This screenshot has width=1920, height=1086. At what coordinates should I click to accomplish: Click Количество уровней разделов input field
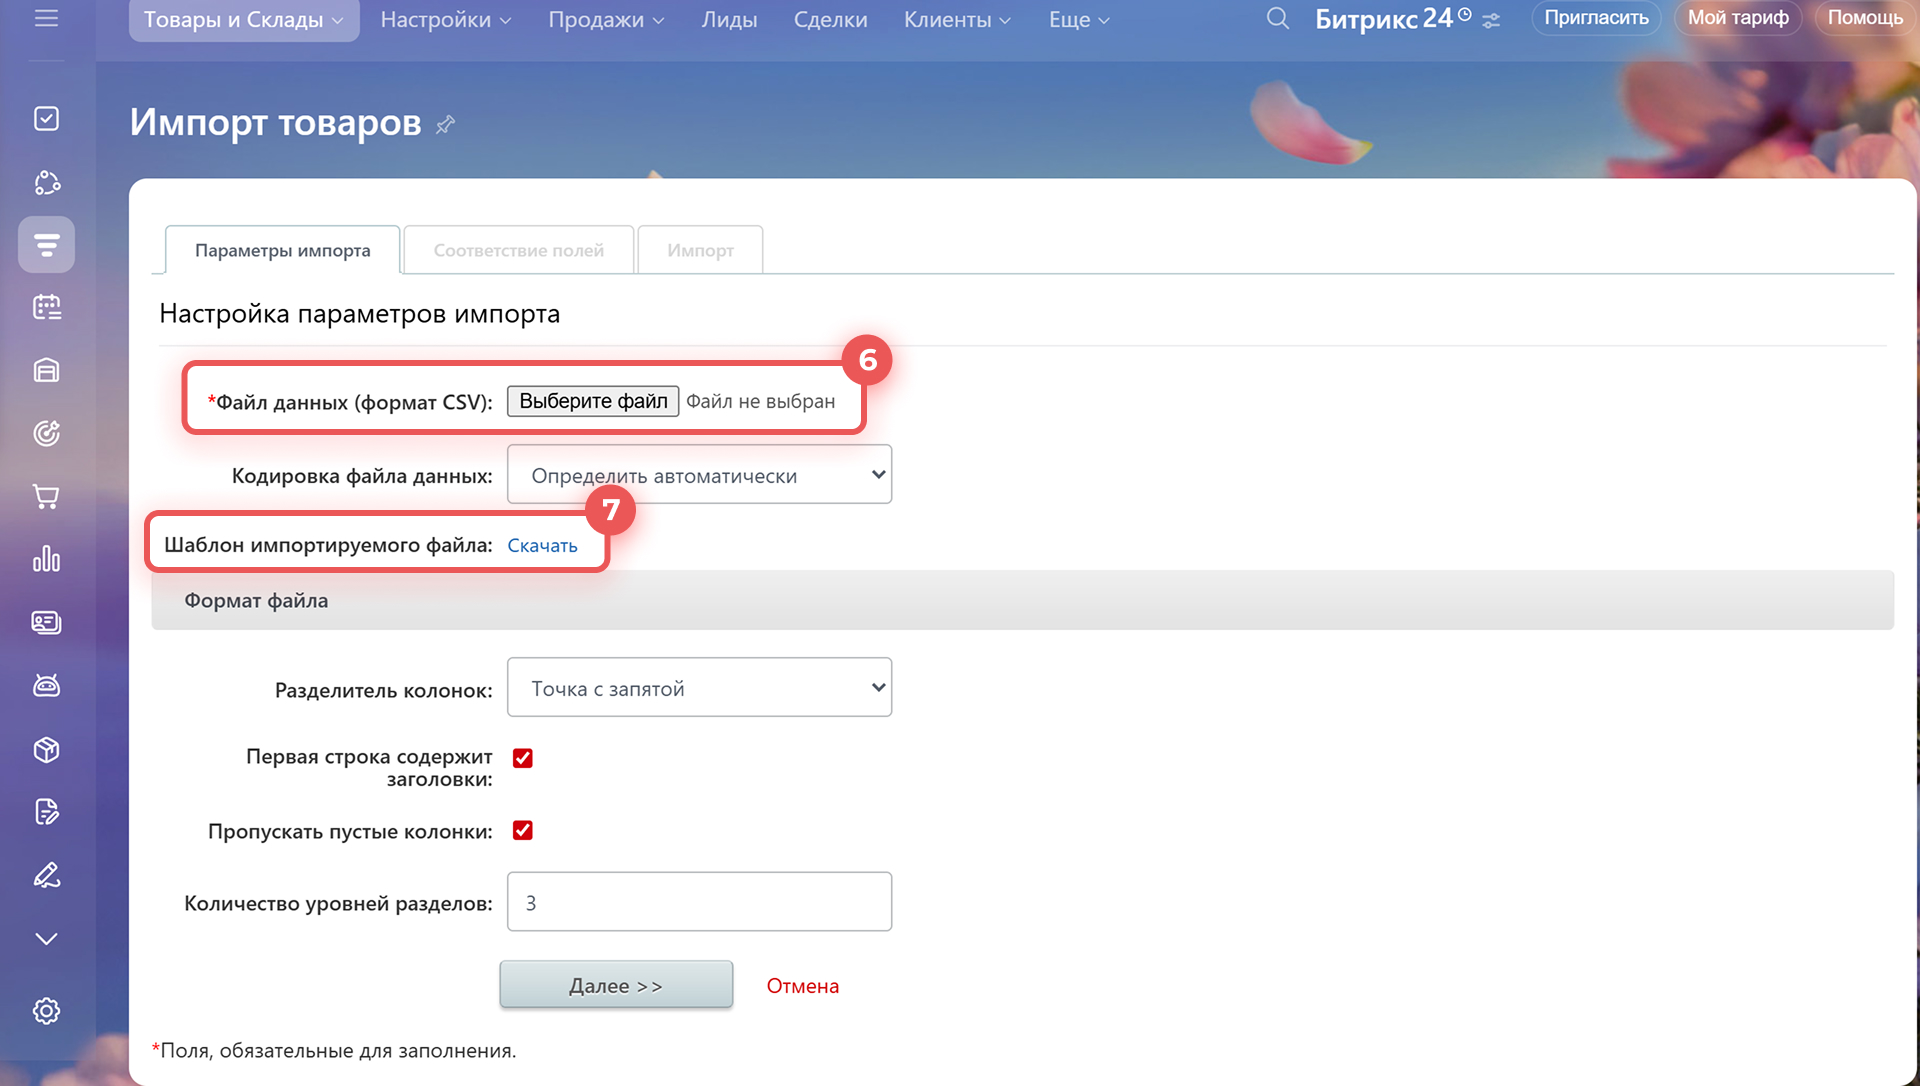(699, 903)
